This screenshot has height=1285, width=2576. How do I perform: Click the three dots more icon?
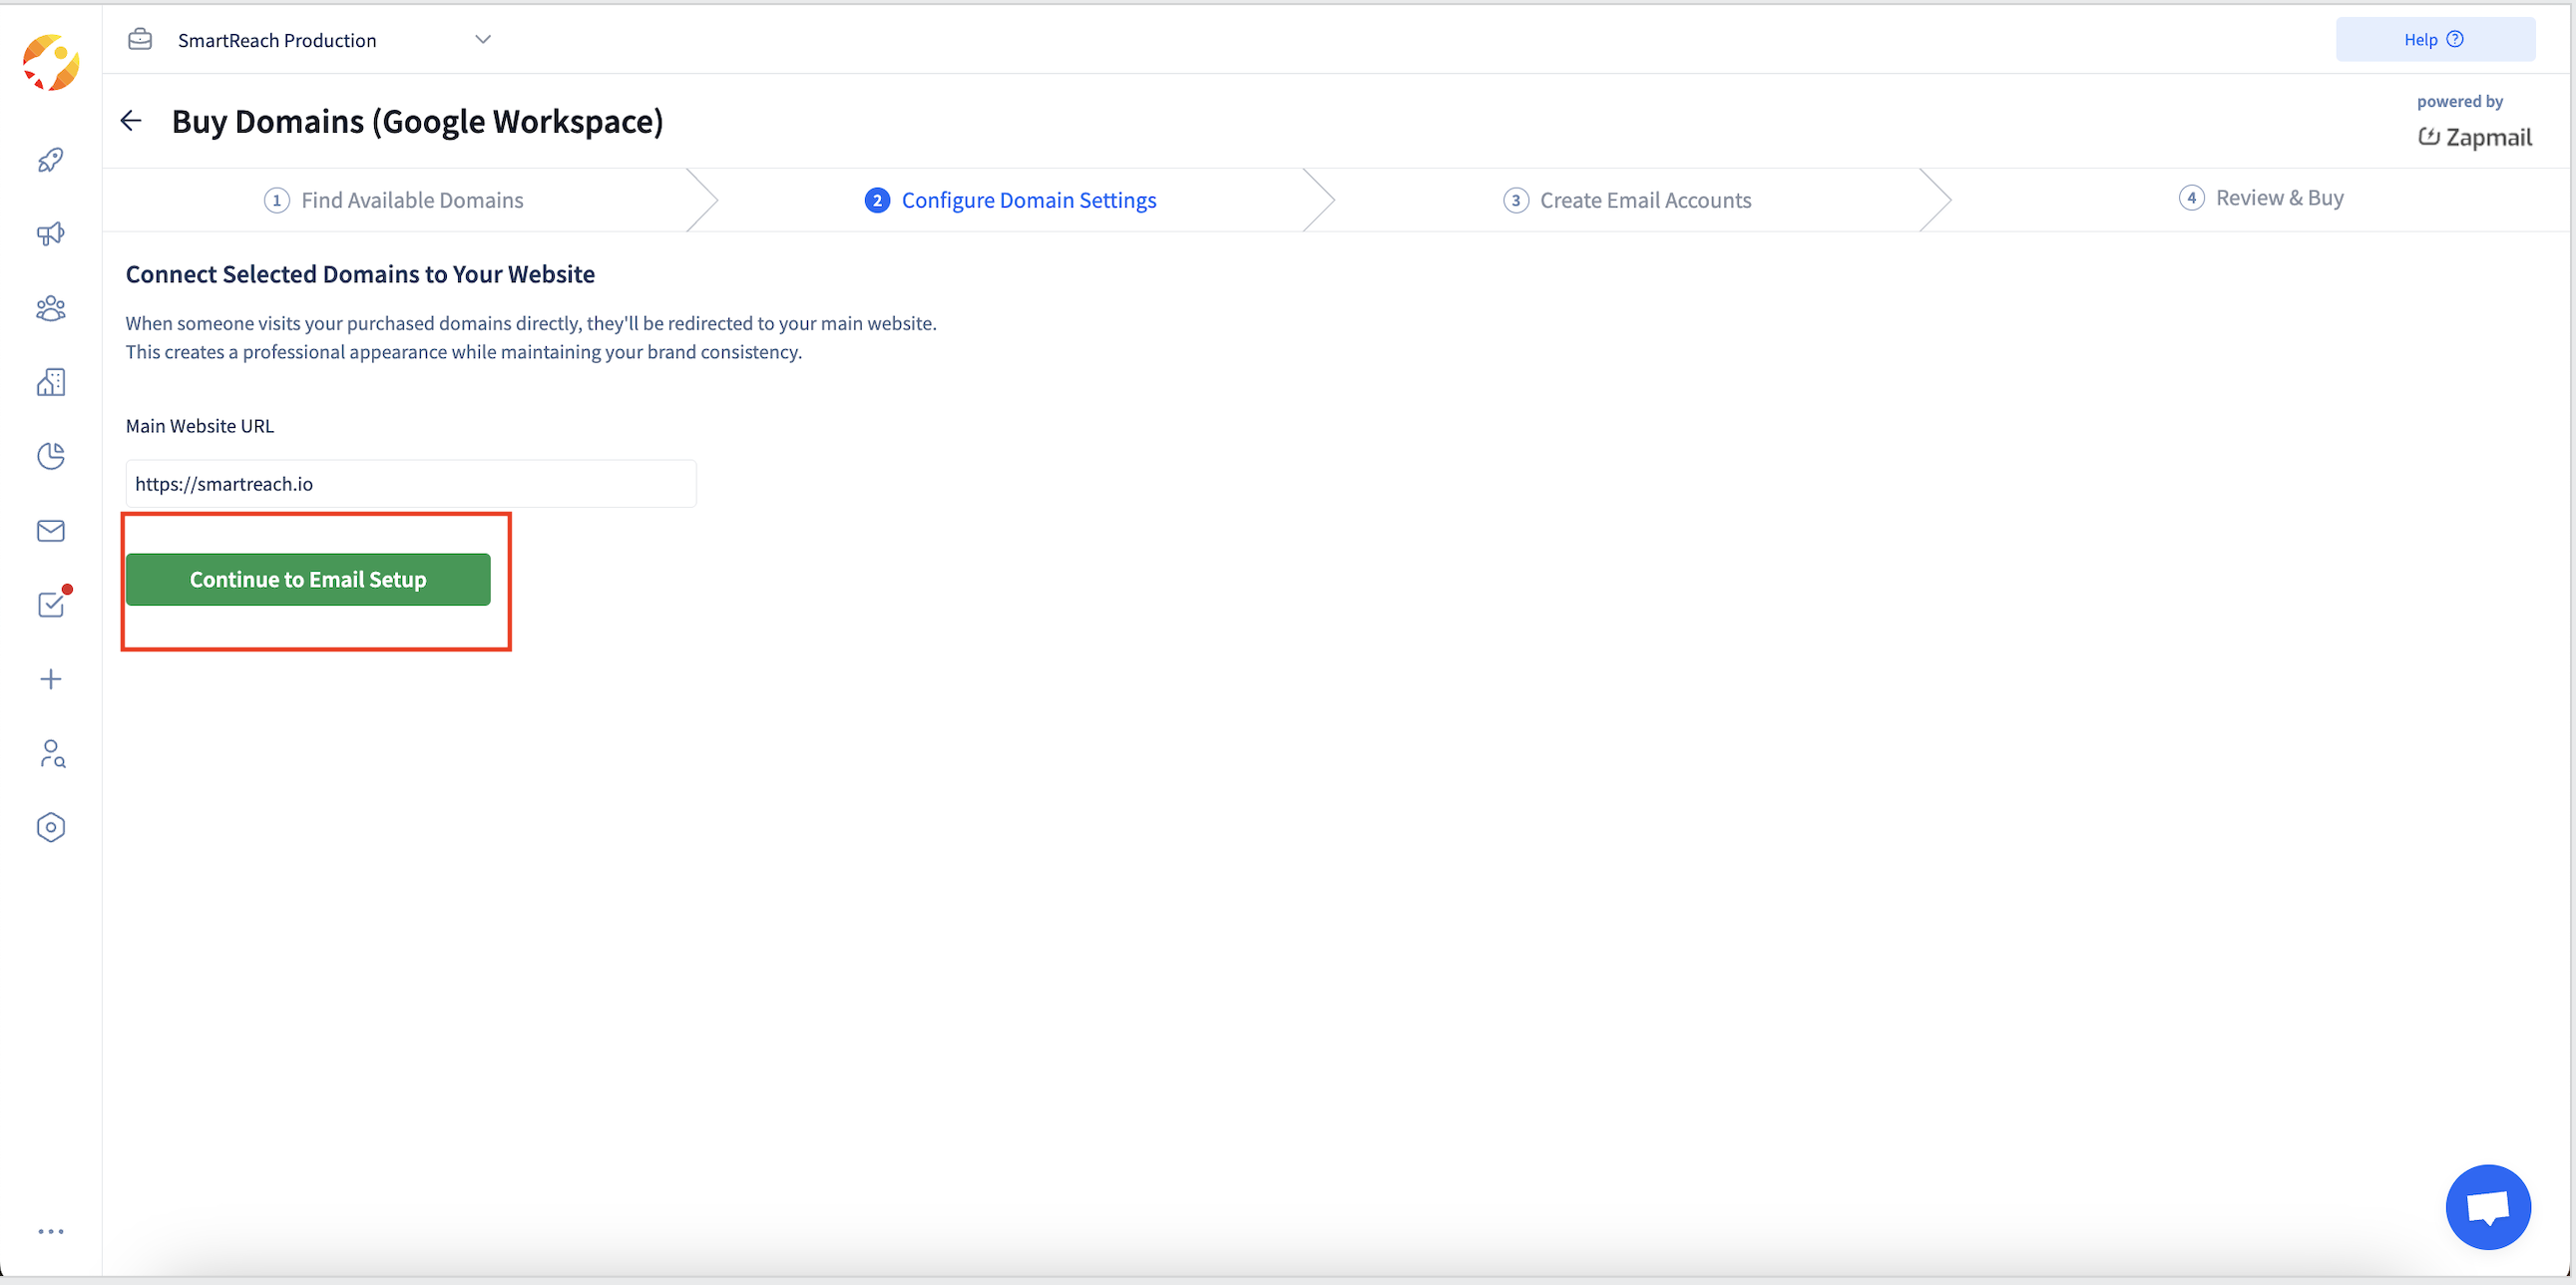51,1232
